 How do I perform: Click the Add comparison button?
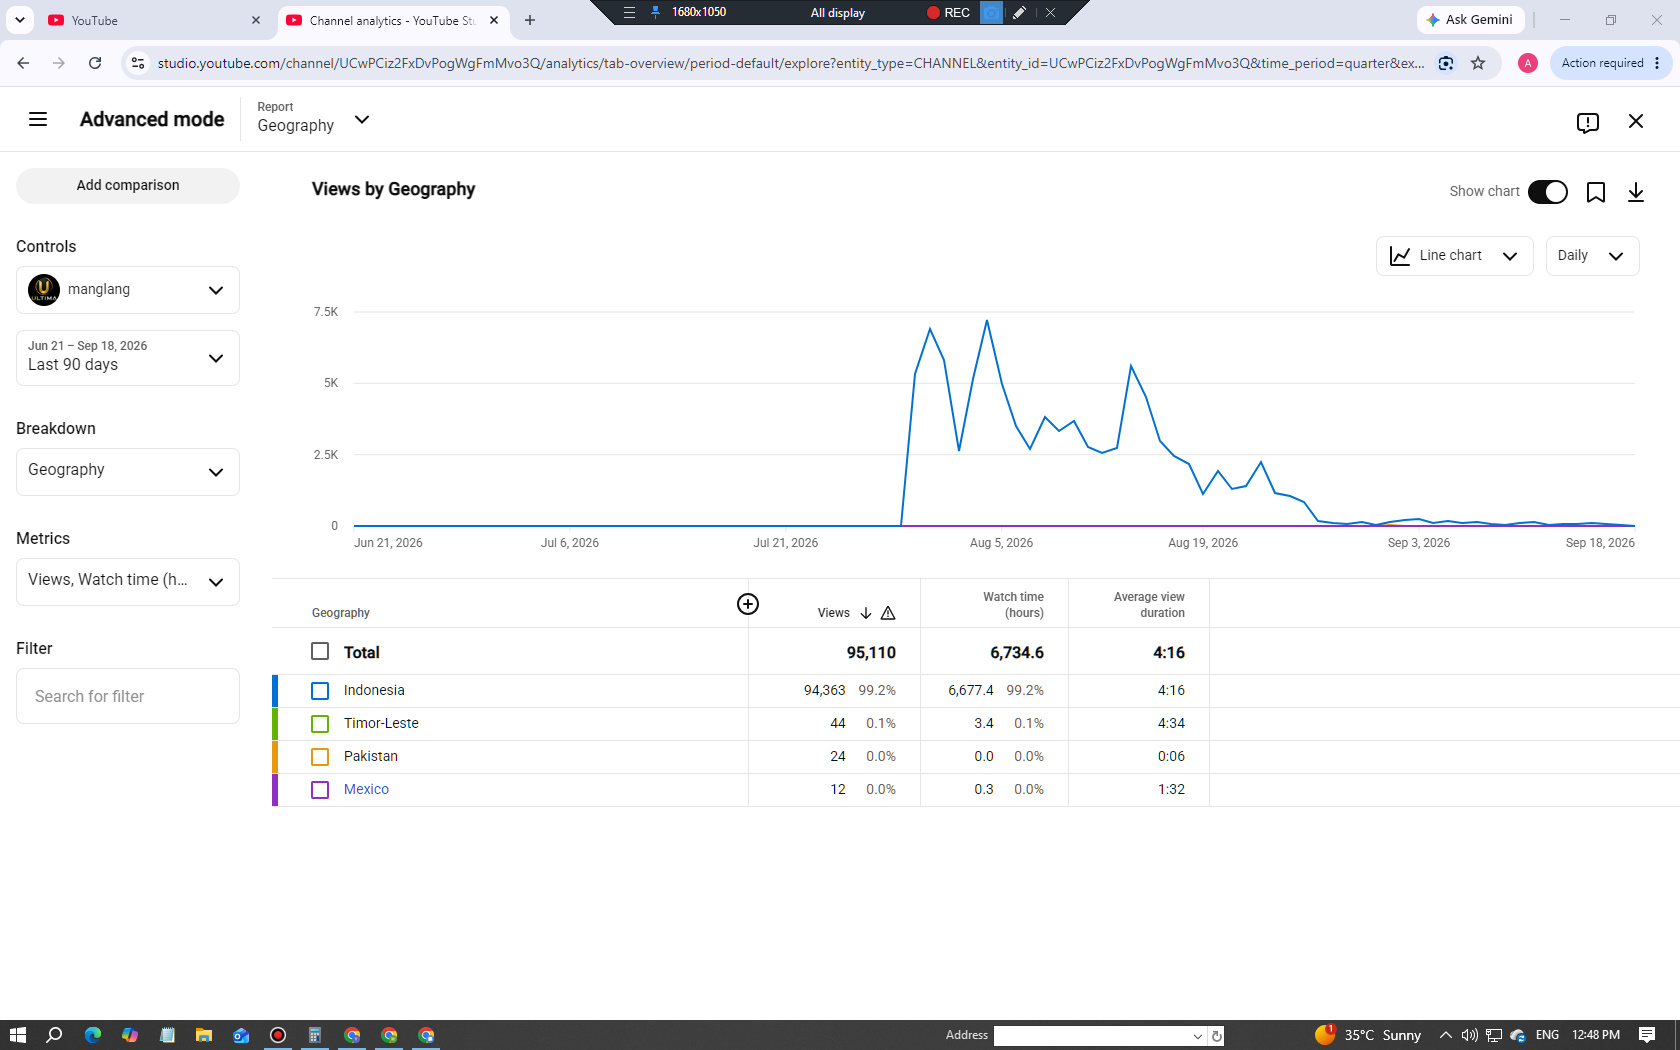(x=128, y=185)
